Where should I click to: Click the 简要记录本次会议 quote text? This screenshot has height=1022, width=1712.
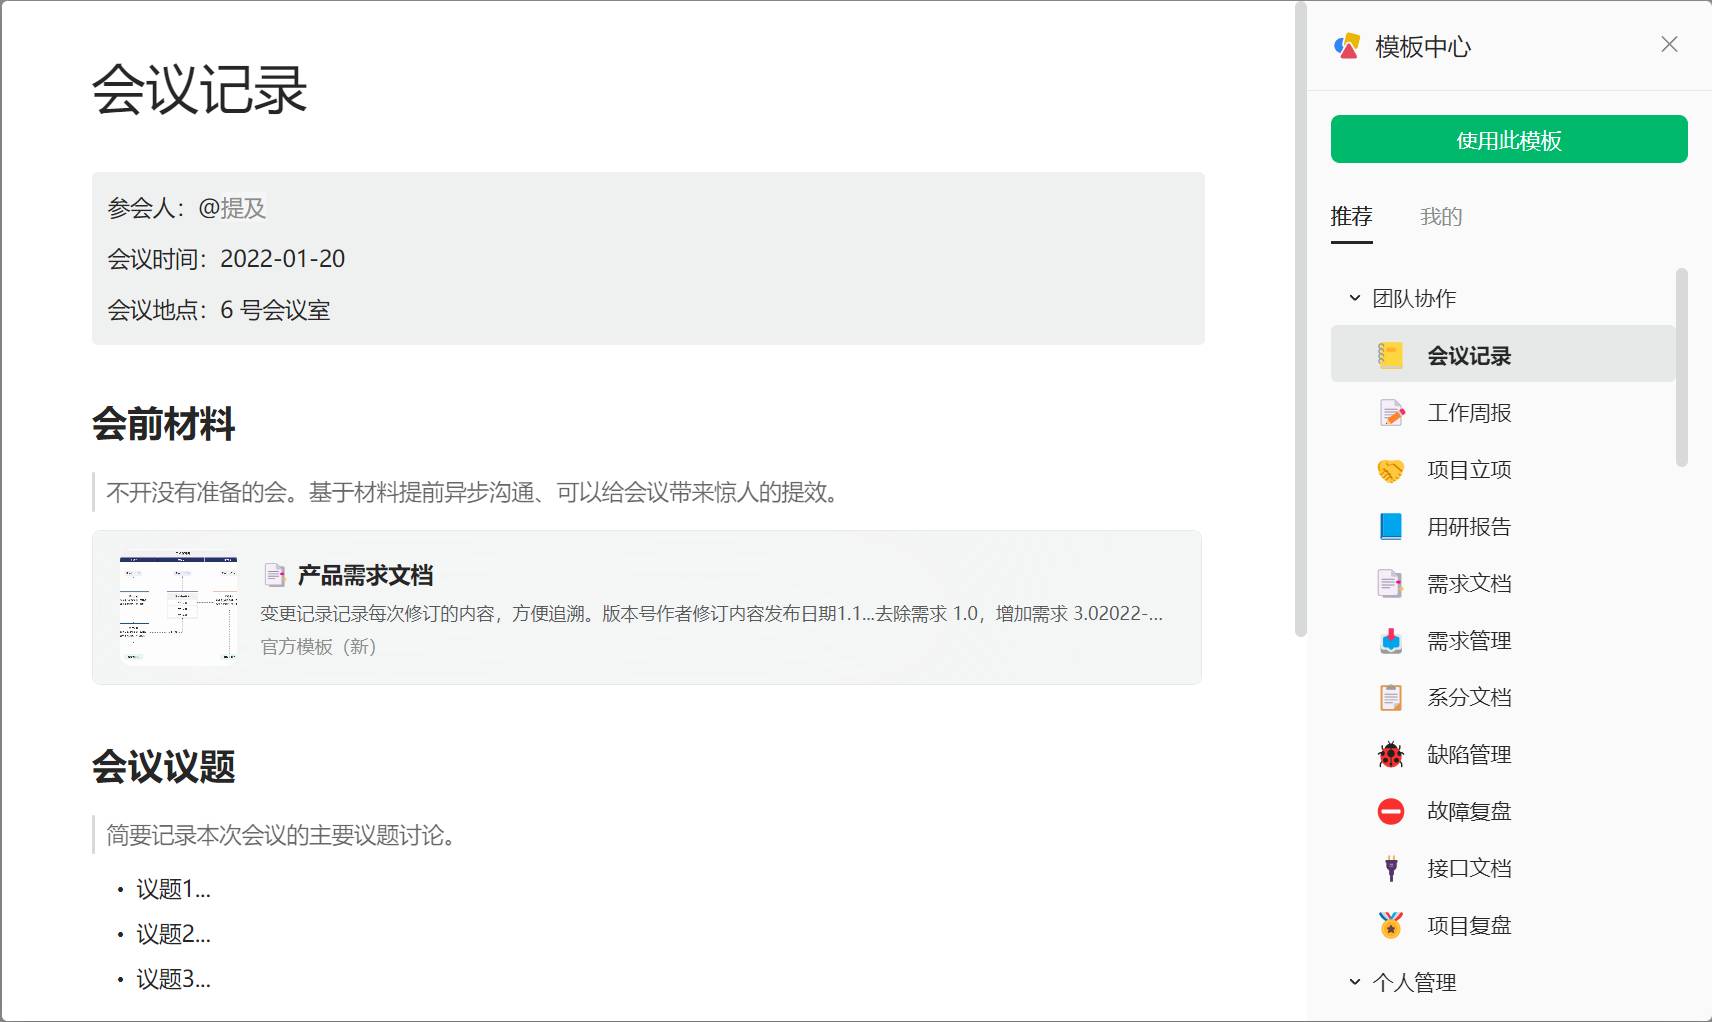coord(284,835)
